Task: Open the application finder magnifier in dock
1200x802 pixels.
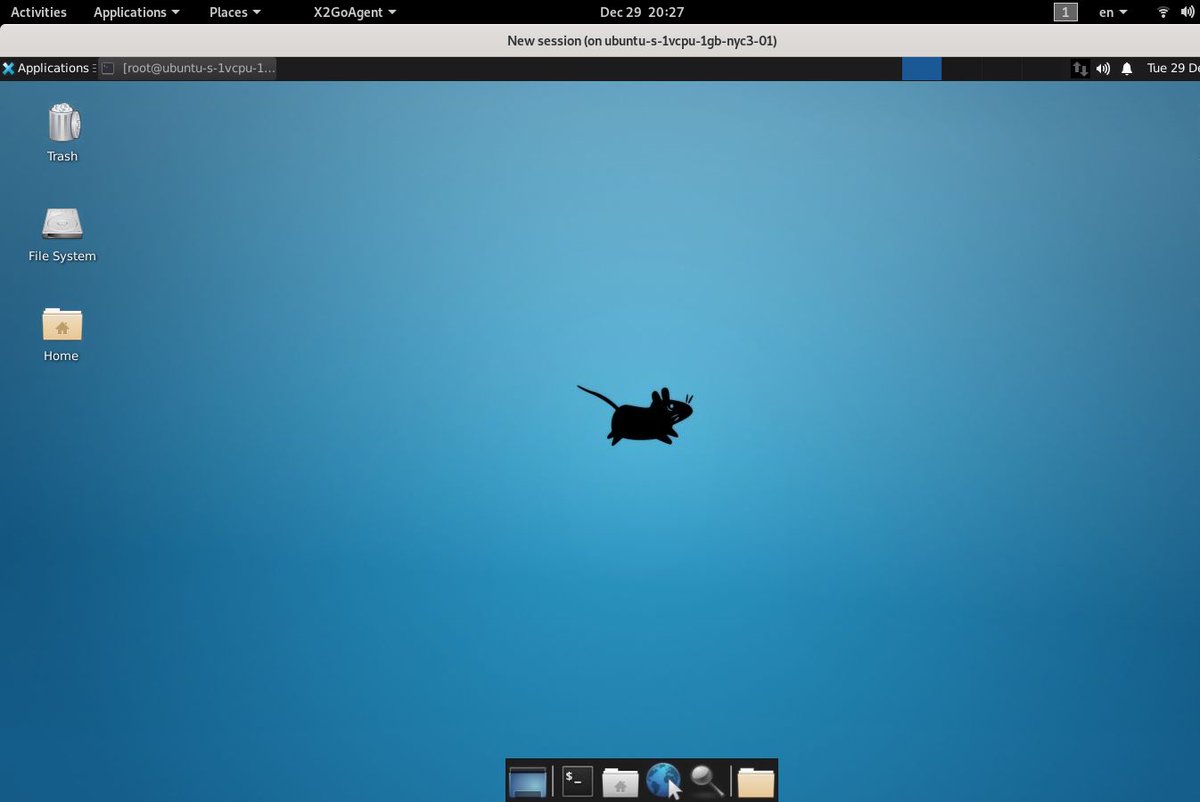Action: pyautogui.click(x=707, y=781)
